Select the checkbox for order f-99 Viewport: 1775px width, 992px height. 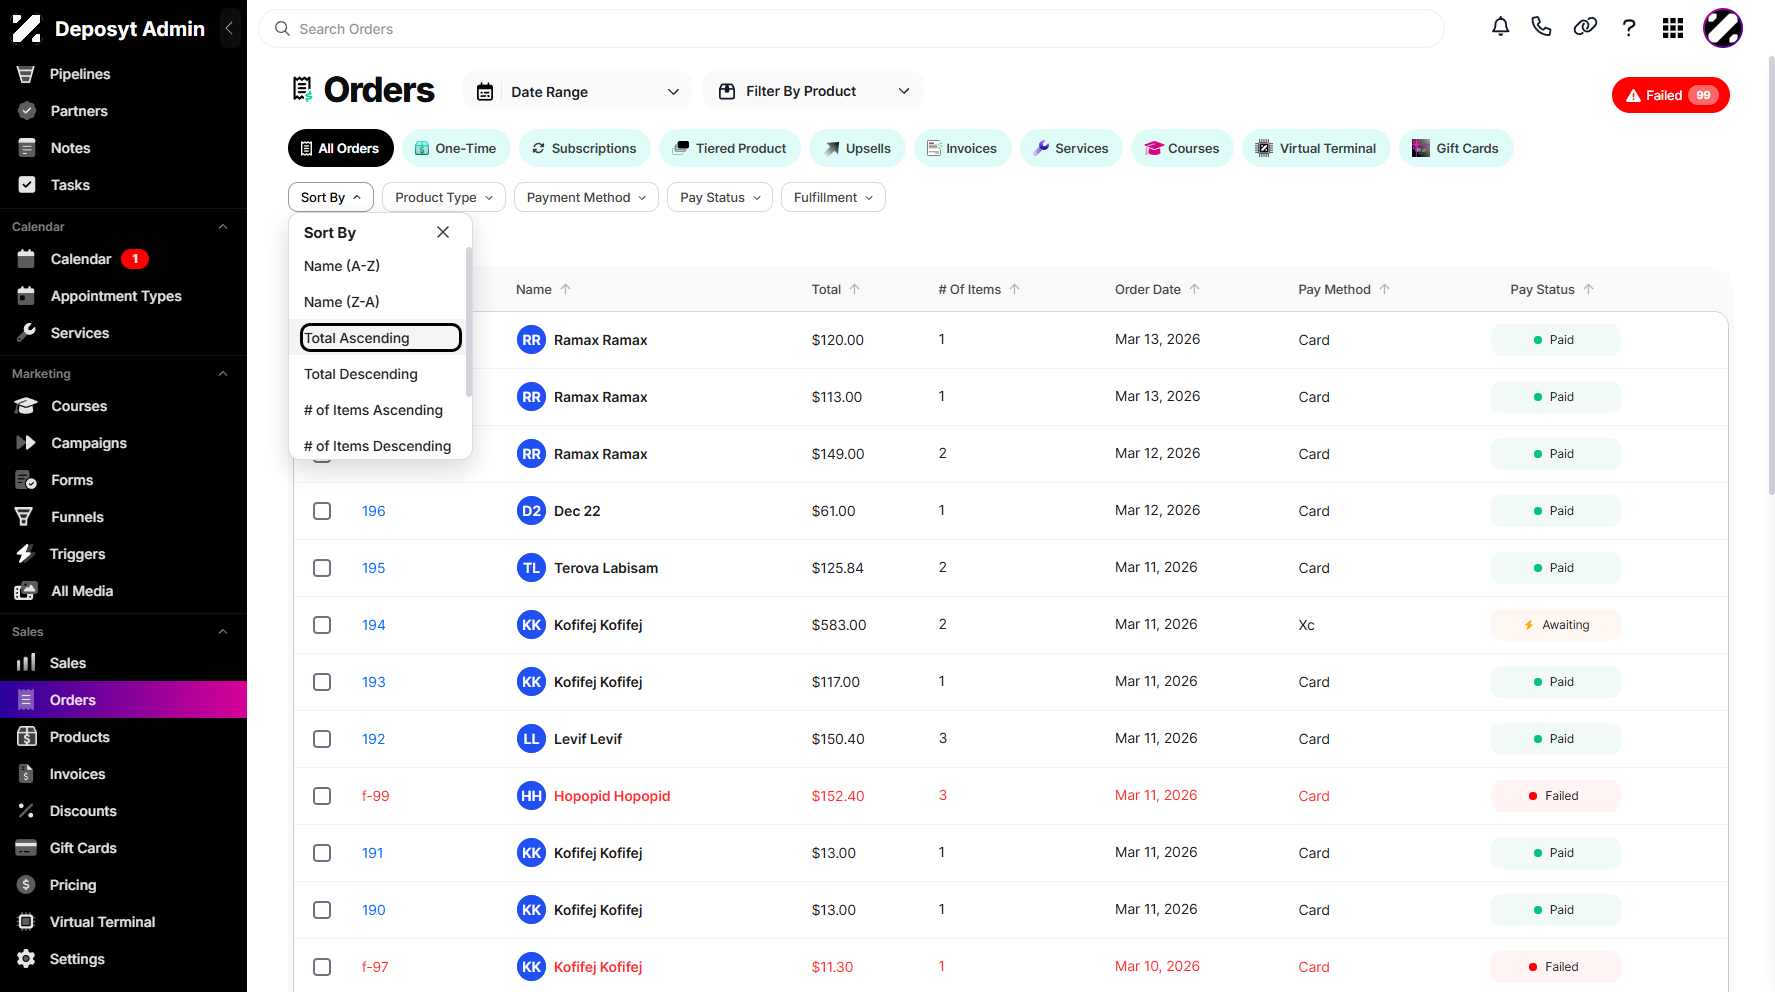tap(322, 796)
